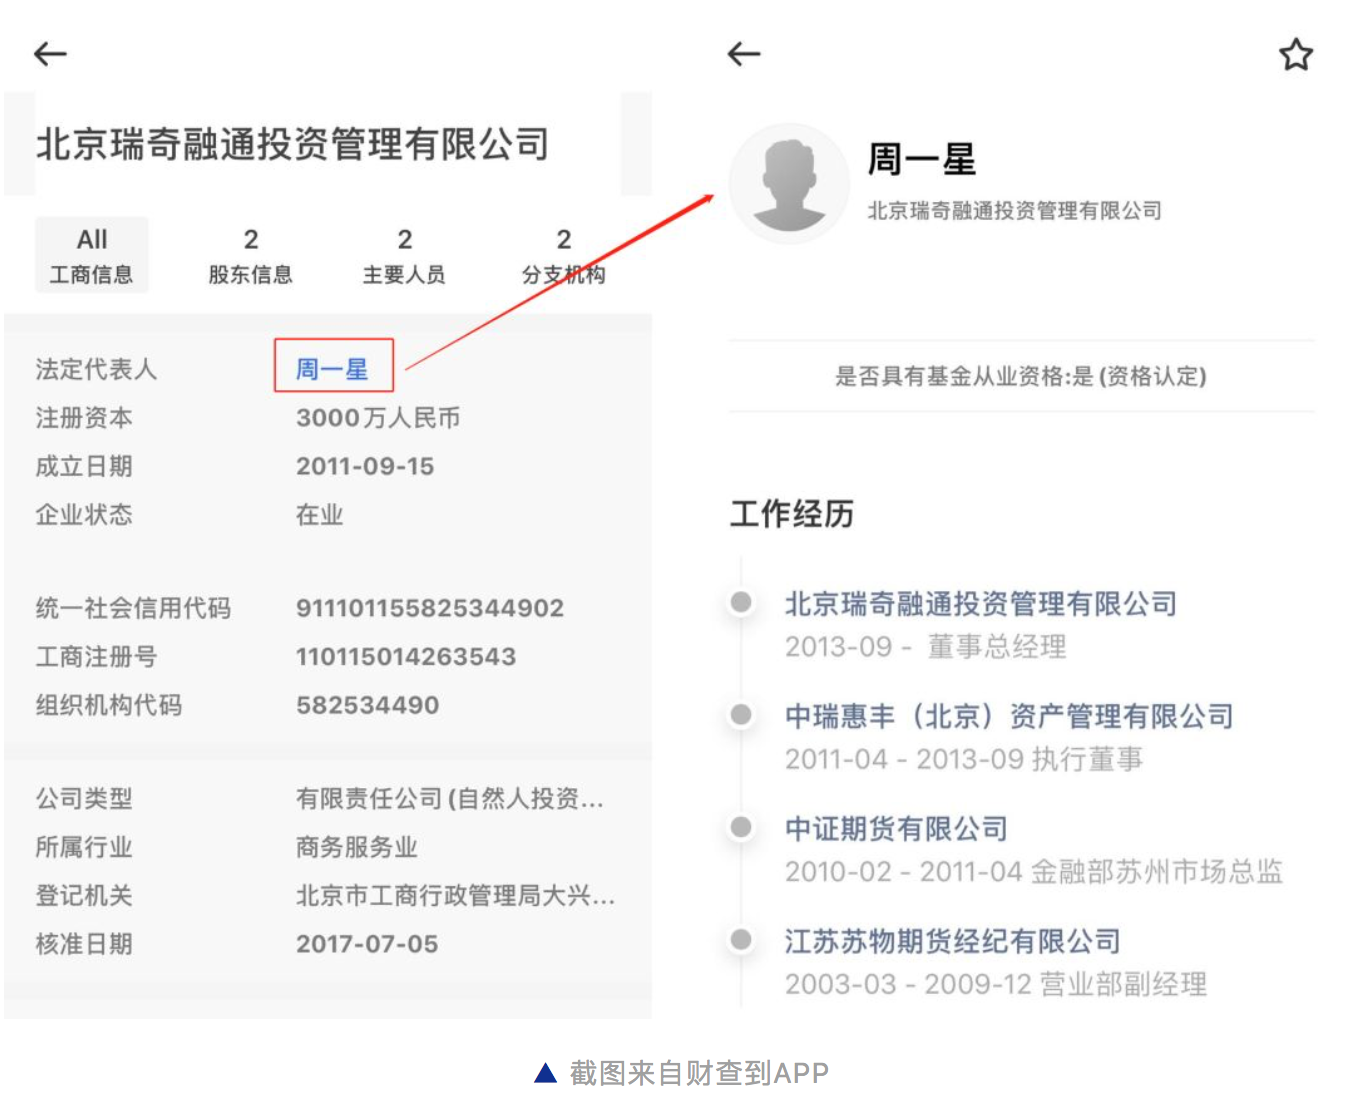Tap registration number 110115014263543
This screenshot has height=1112, width=1362.
point(406,657)
